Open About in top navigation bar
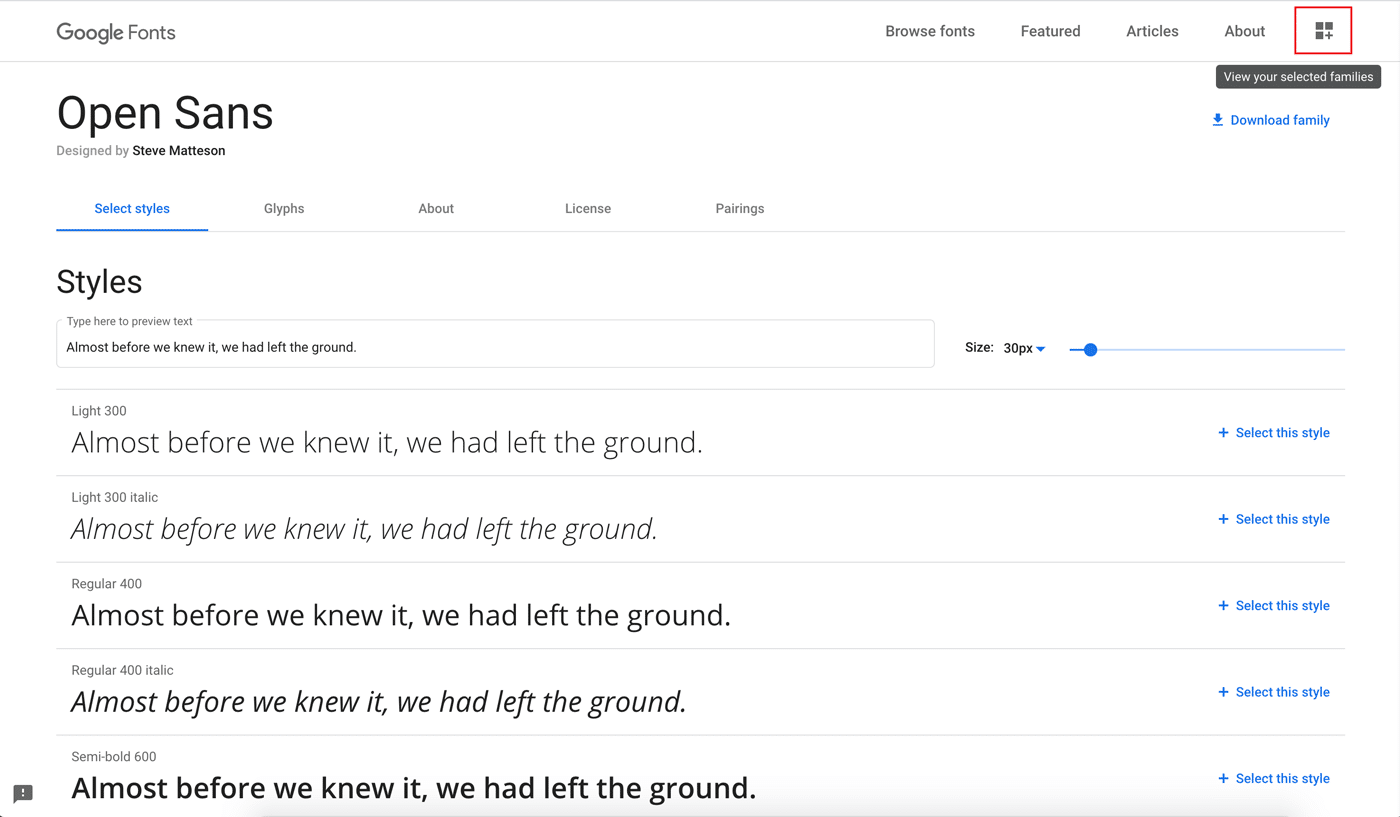 click(x=1244, y=31)
